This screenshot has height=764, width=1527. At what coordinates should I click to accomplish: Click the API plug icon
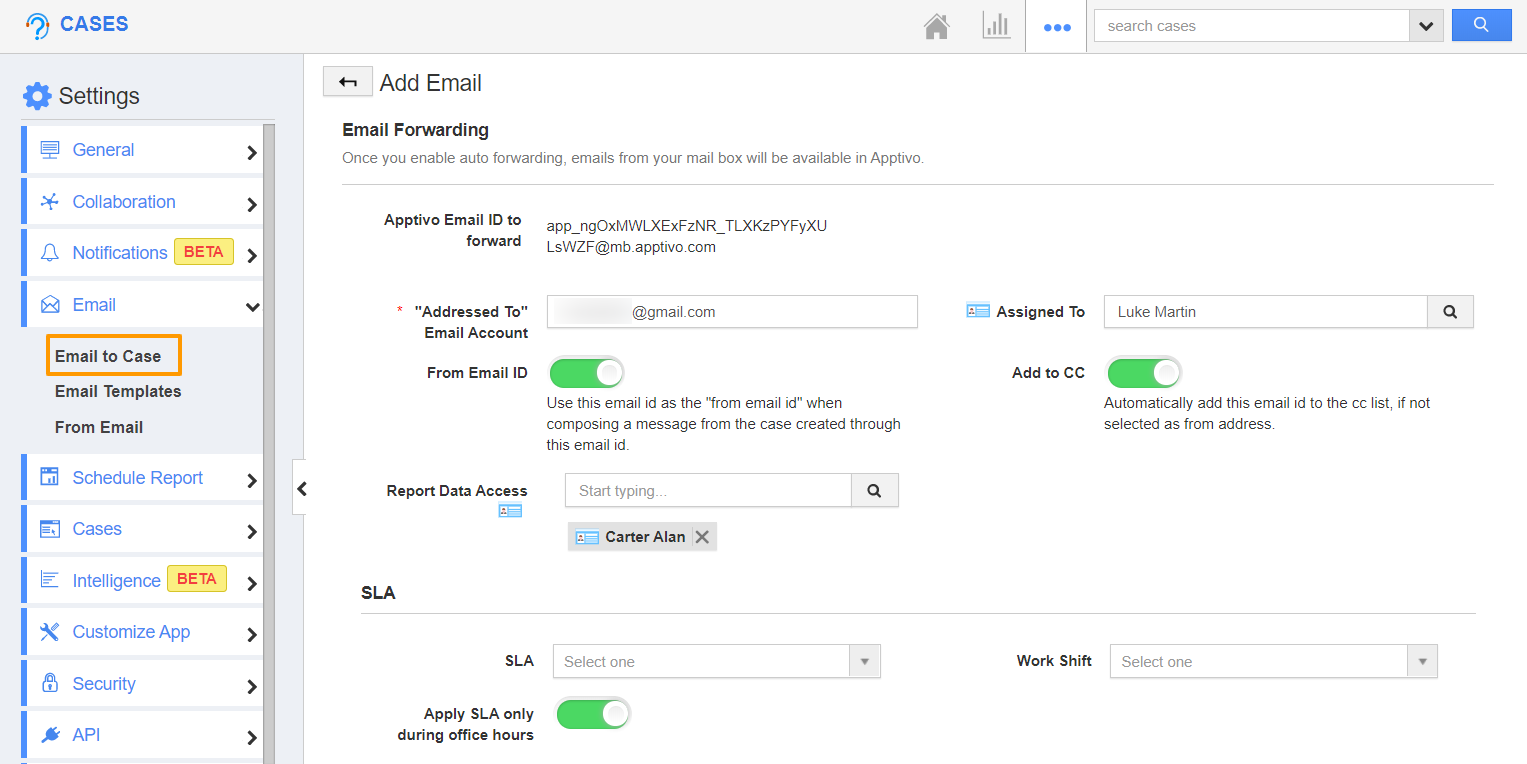[50, 735]
